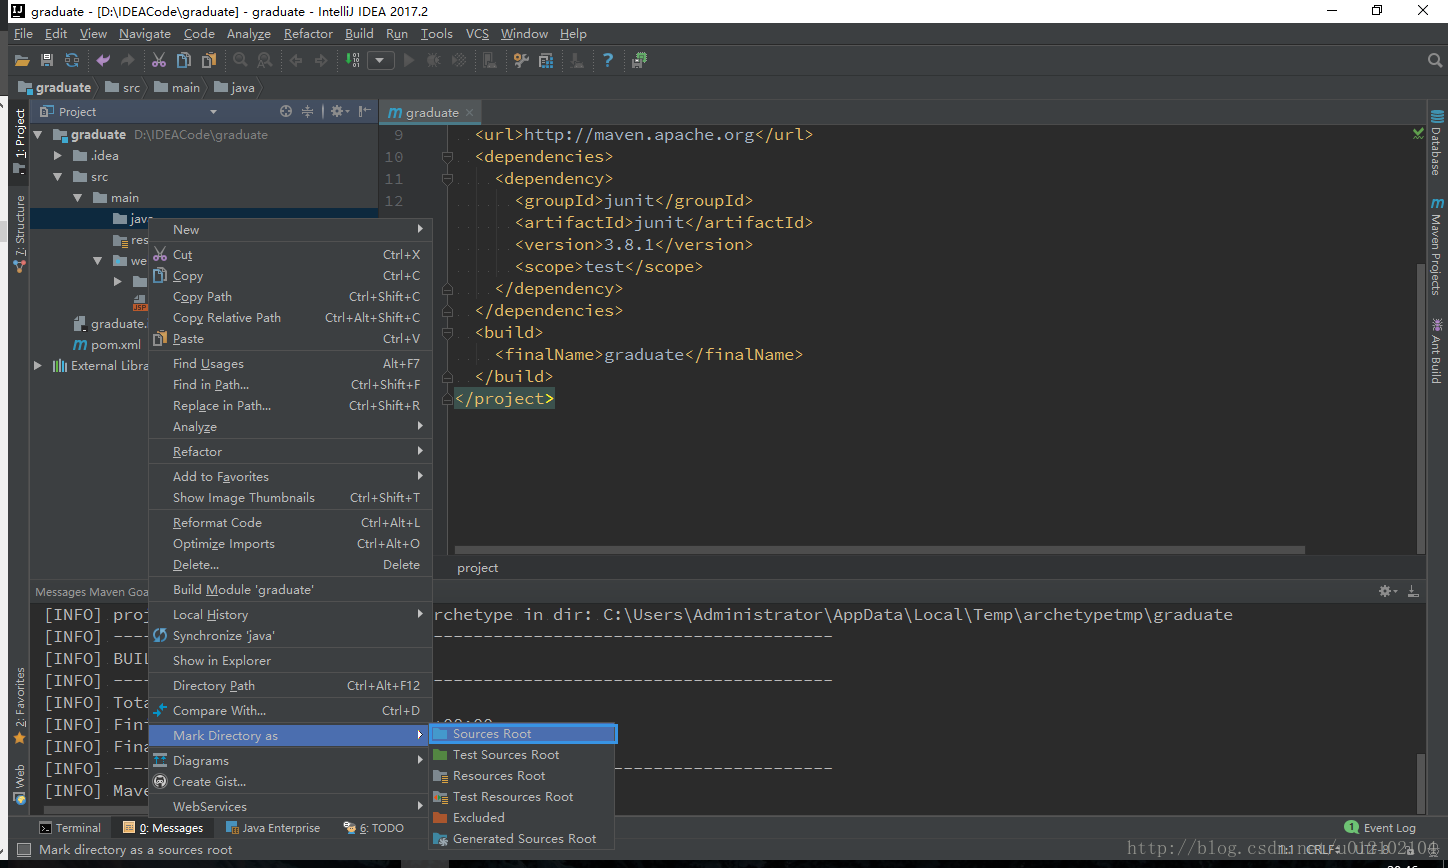Open the Project view type dropdown
Image resolution: width=1448 pixels, height=868 pixels.
coord(213,112)
